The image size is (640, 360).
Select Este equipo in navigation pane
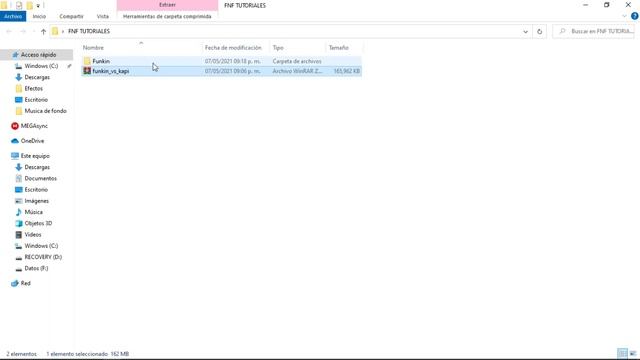[35, 156]
